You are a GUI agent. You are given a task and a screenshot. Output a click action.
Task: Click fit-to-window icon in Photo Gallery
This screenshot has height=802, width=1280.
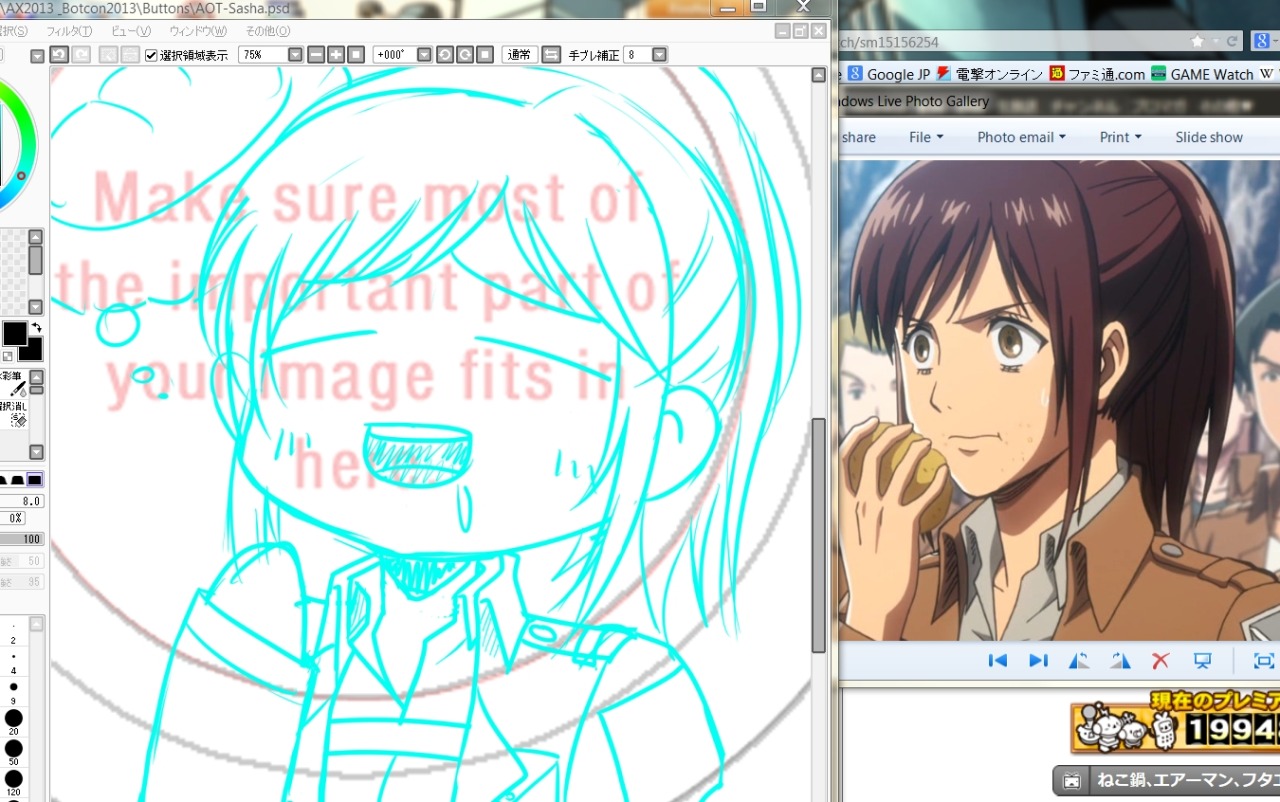click(1264, 660)
